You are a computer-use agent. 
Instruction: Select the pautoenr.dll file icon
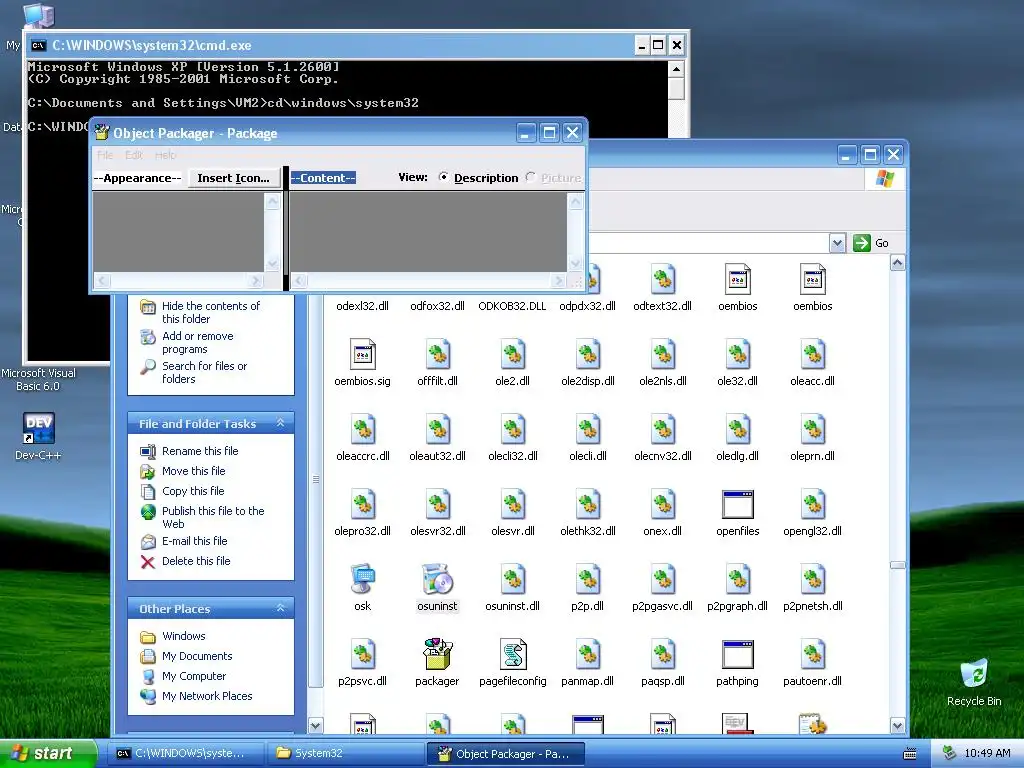(812, 654)
